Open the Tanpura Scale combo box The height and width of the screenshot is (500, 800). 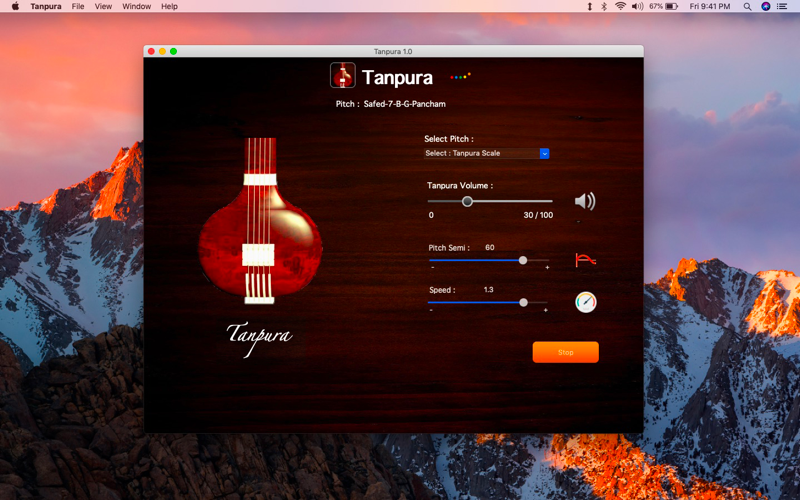[486, 154]
